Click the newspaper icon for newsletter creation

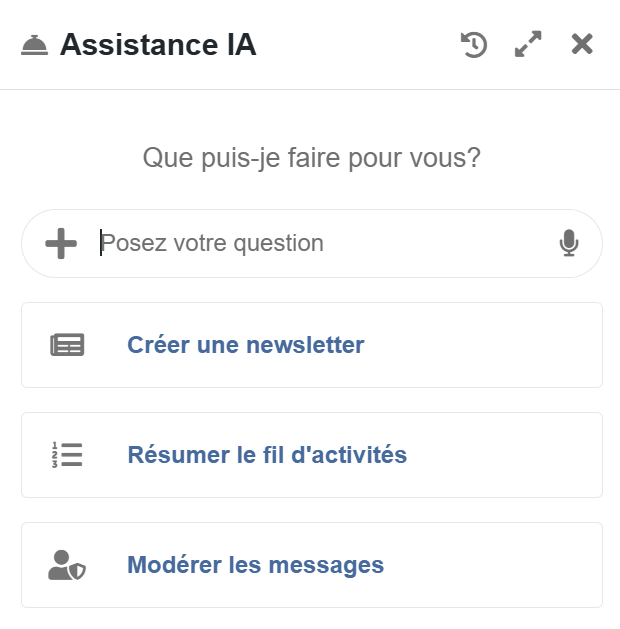68,345
